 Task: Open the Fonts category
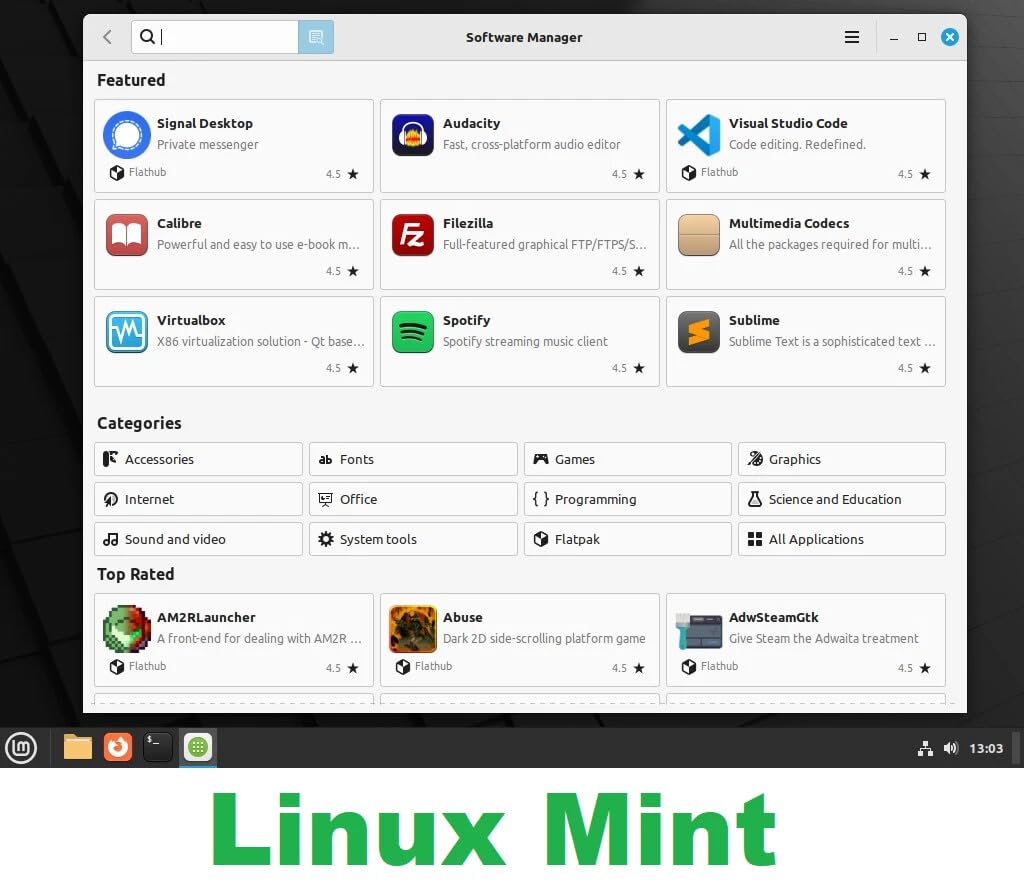(413, 459)
